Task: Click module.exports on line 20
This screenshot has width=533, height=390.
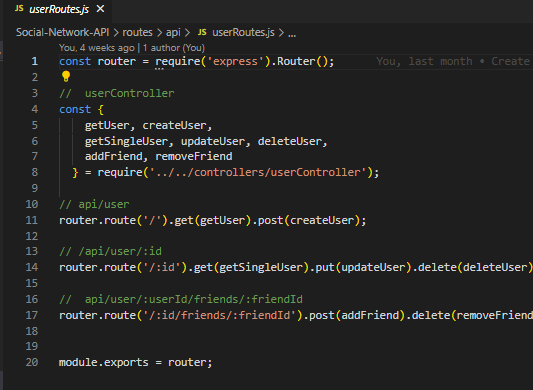Action: [104, 363]
